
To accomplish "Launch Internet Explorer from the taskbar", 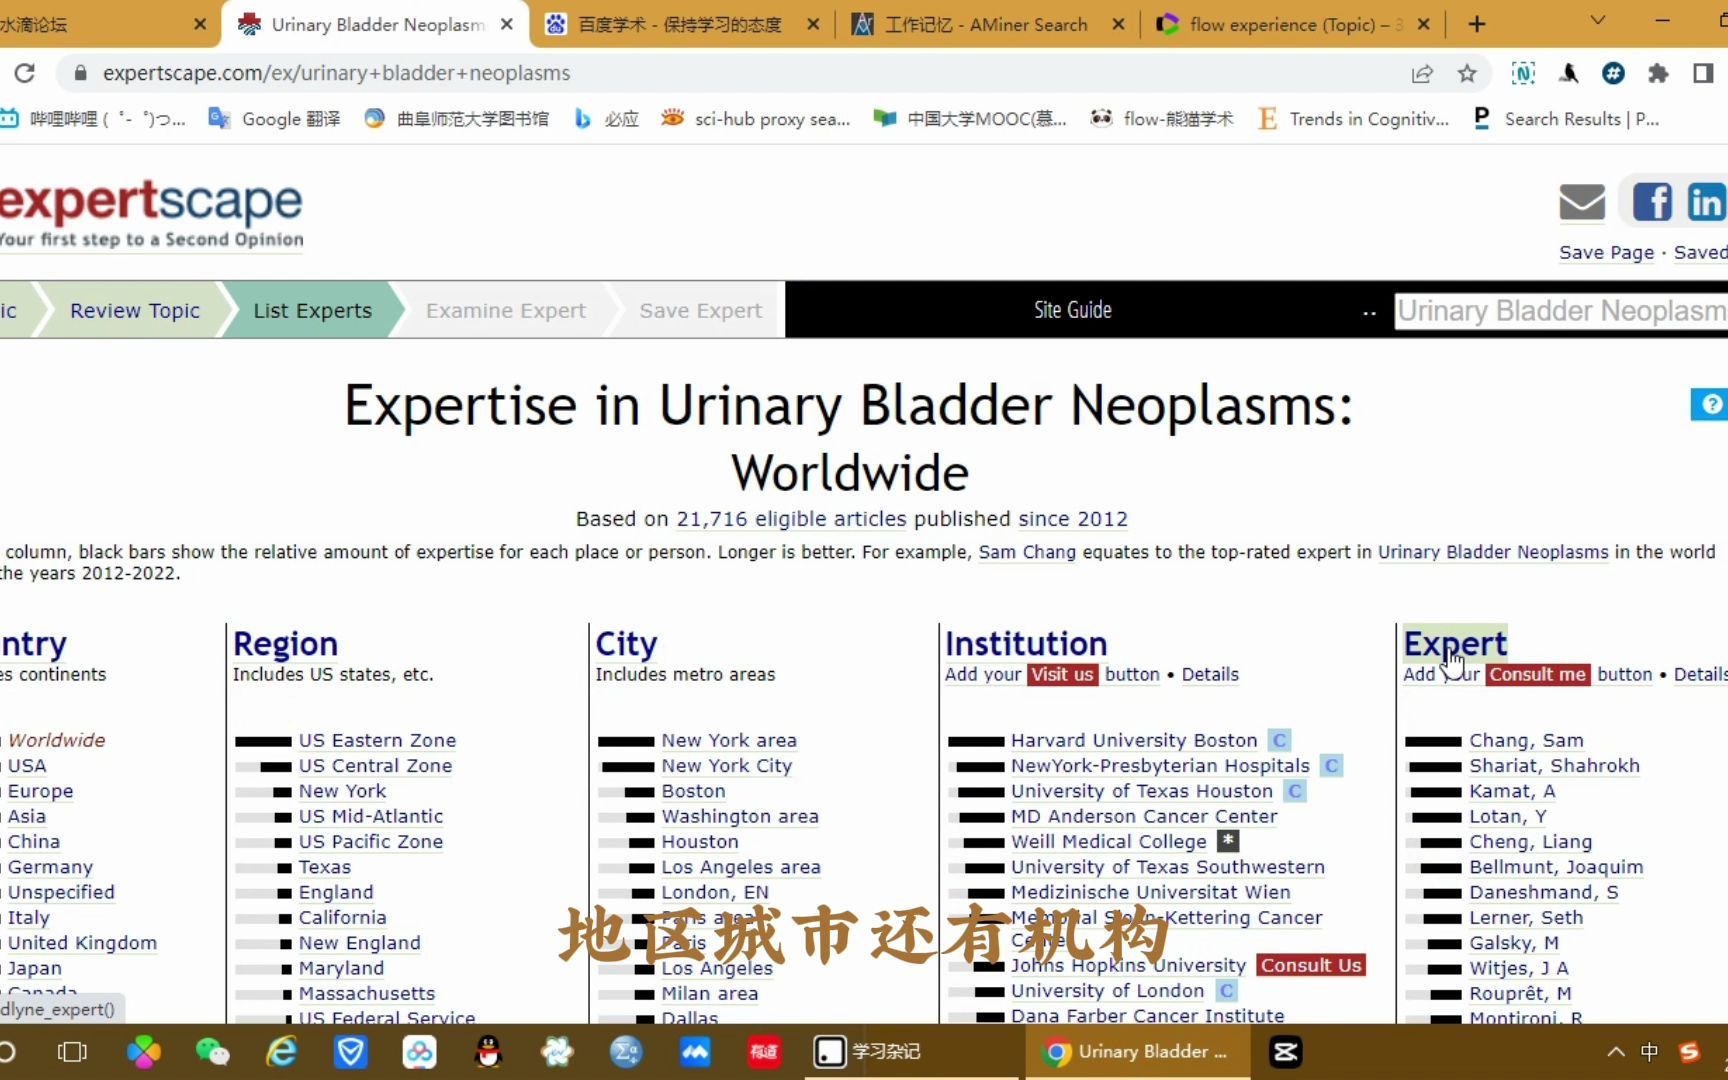I will tap(282, 1052).
